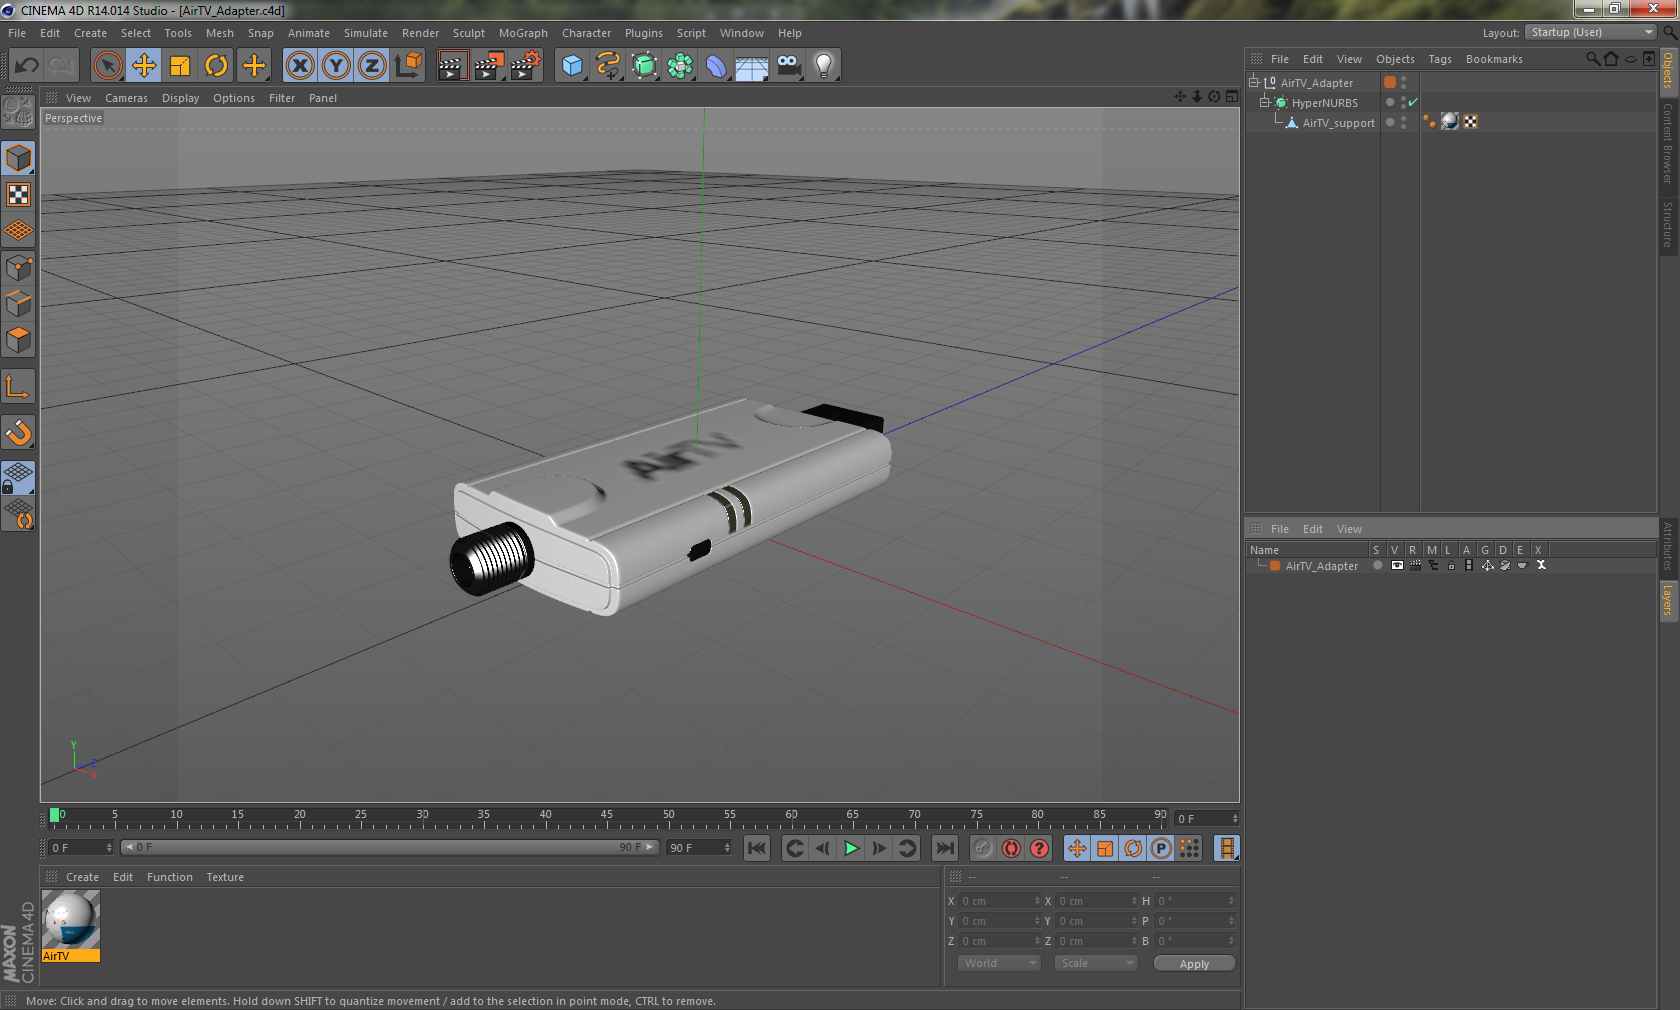Activate the Rotate tool
This screenshot has height=1010, width=1680.
click(216, 66)
